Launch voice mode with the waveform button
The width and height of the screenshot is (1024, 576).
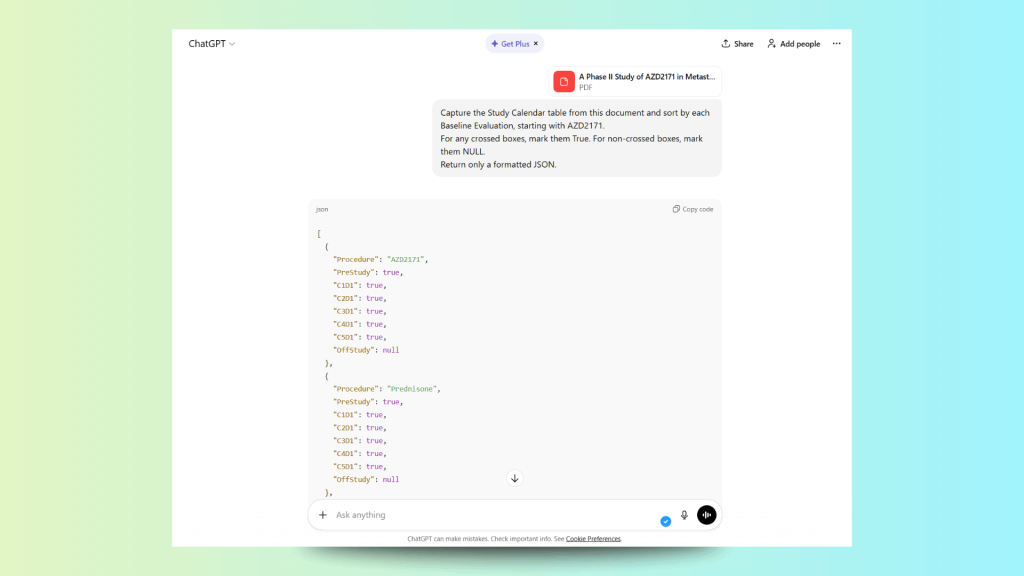[x=707, y=515]
